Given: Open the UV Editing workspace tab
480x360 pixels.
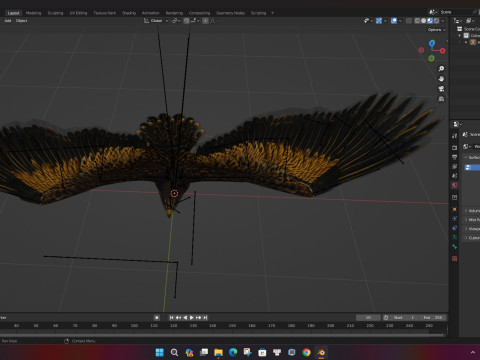Looking at the screenshot, I should click(78, 13).
